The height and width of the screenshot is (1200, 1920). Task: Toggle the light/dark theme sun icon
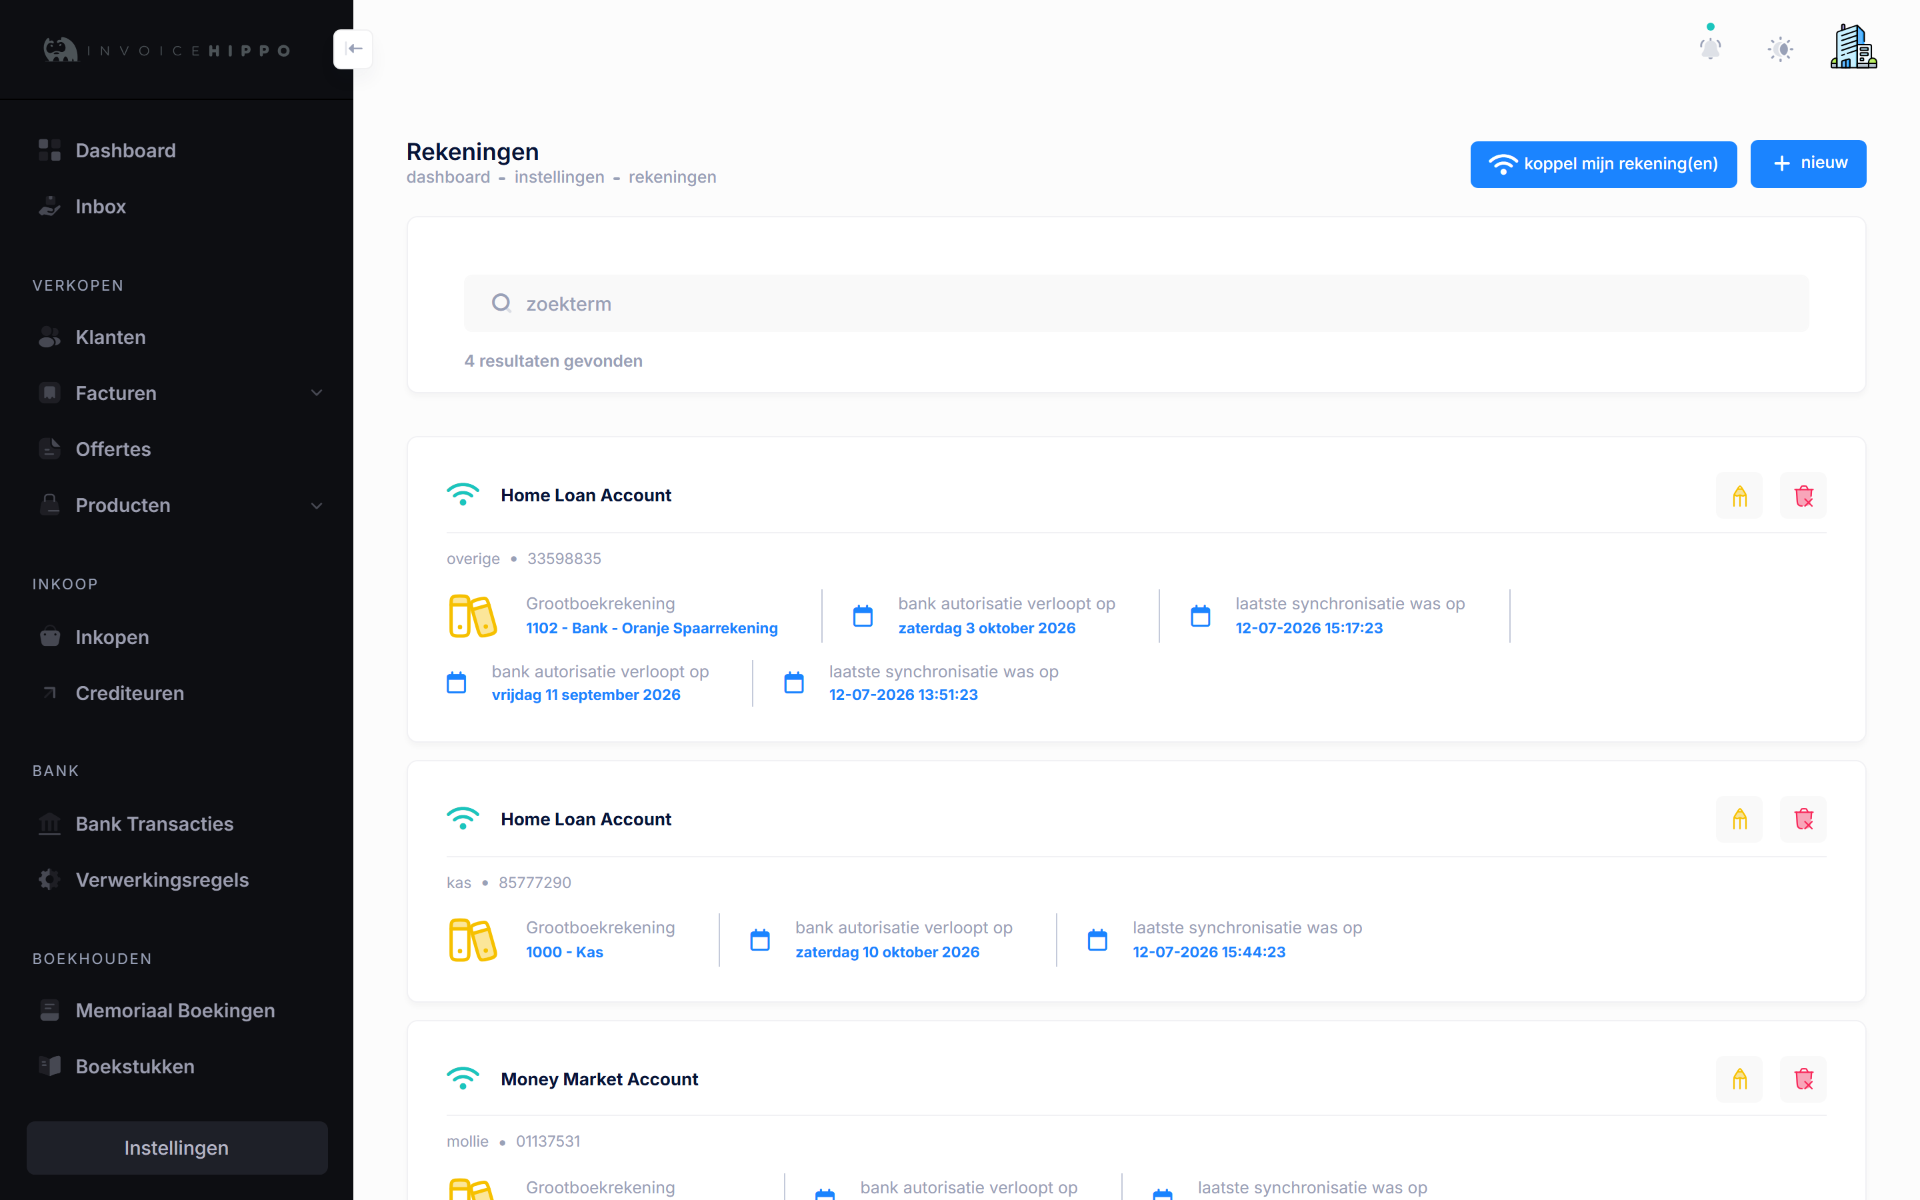[x=1780, y=49]
